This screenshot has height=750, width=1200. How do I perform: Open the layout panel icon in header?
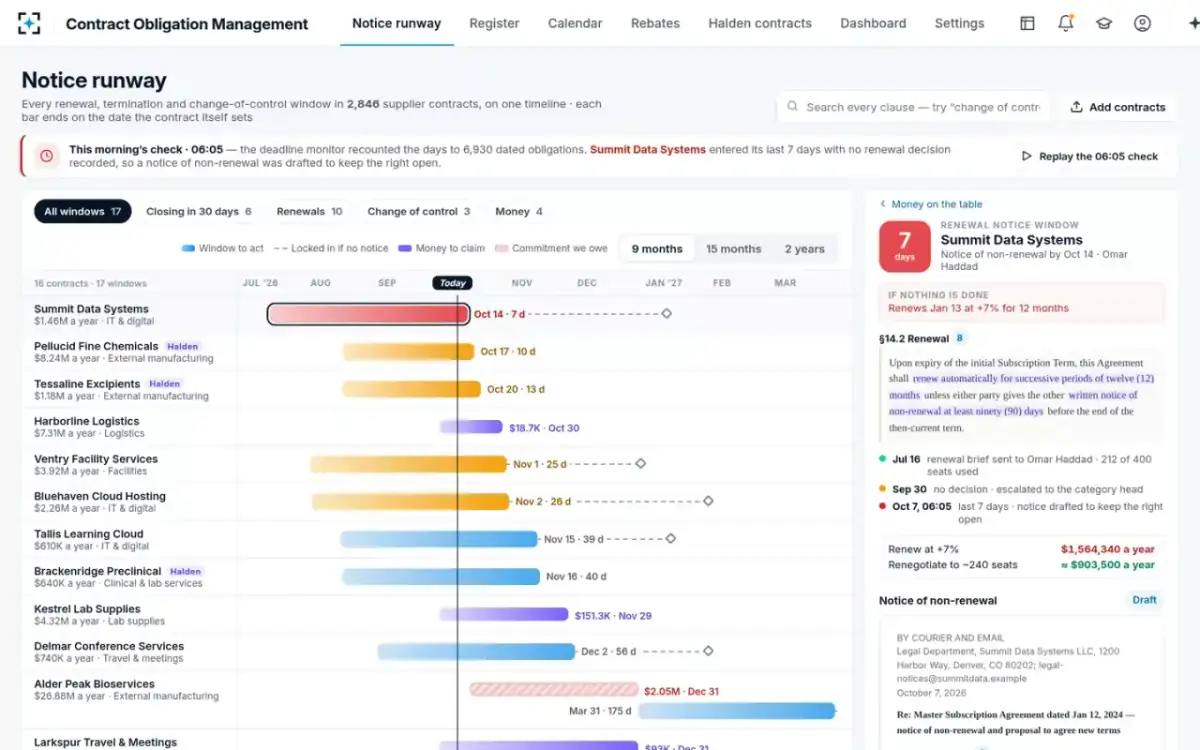1027,23
